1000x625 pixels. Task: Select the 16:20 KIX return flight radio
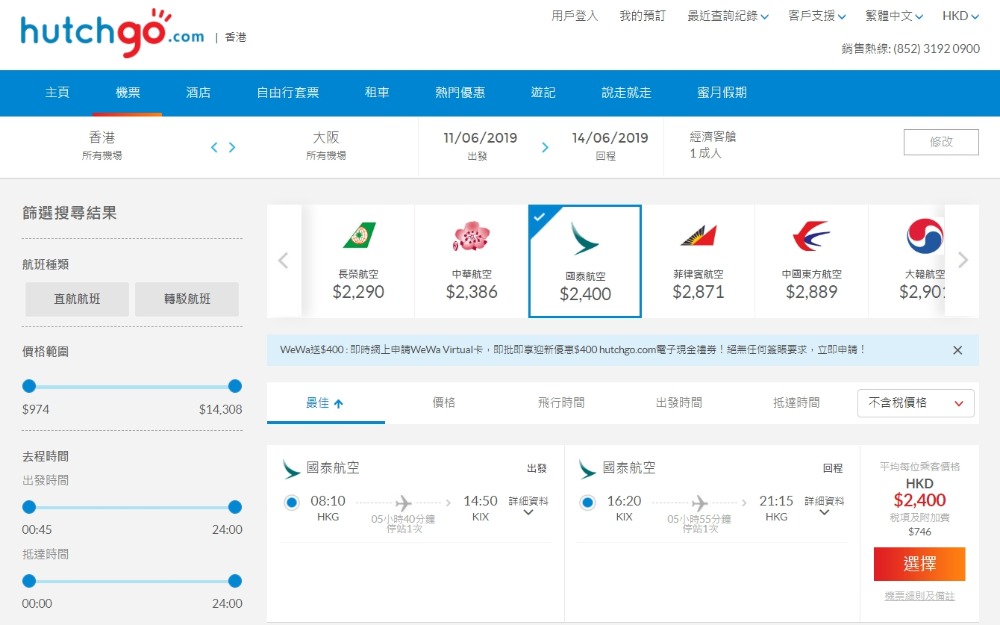[x=587, y=503]
